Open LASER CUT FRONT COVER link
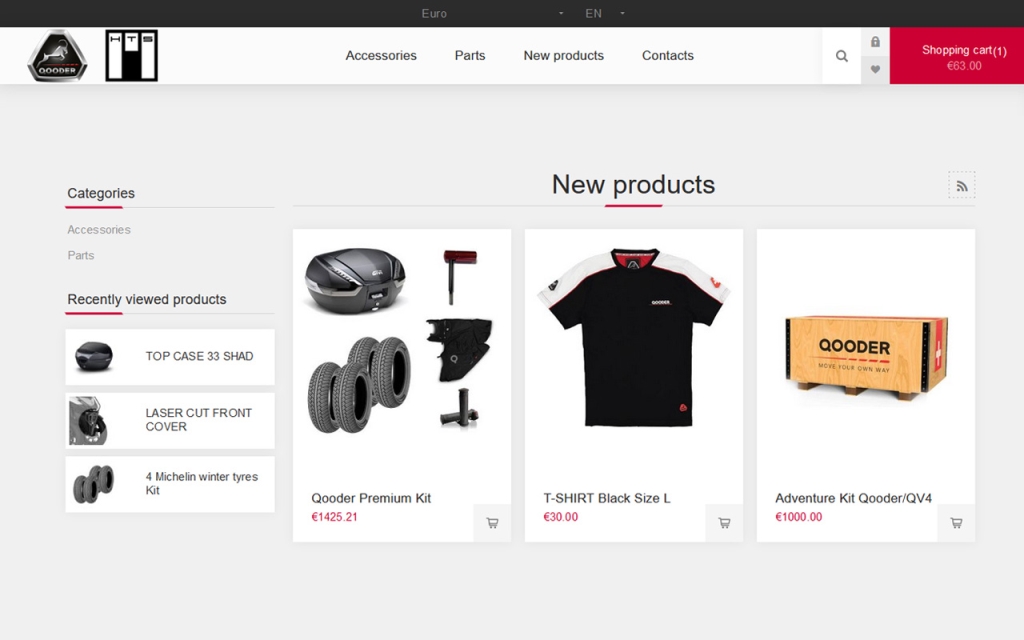The height and width of the screenshot is (640, 1024). pyautogui.click(x=199, y=420)
